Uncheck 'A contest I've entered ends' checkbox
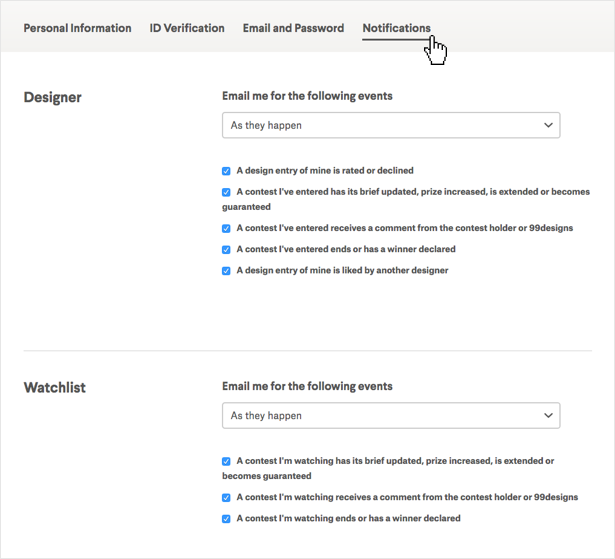Viewport: 615px width, 559px height. coord(227,250)
